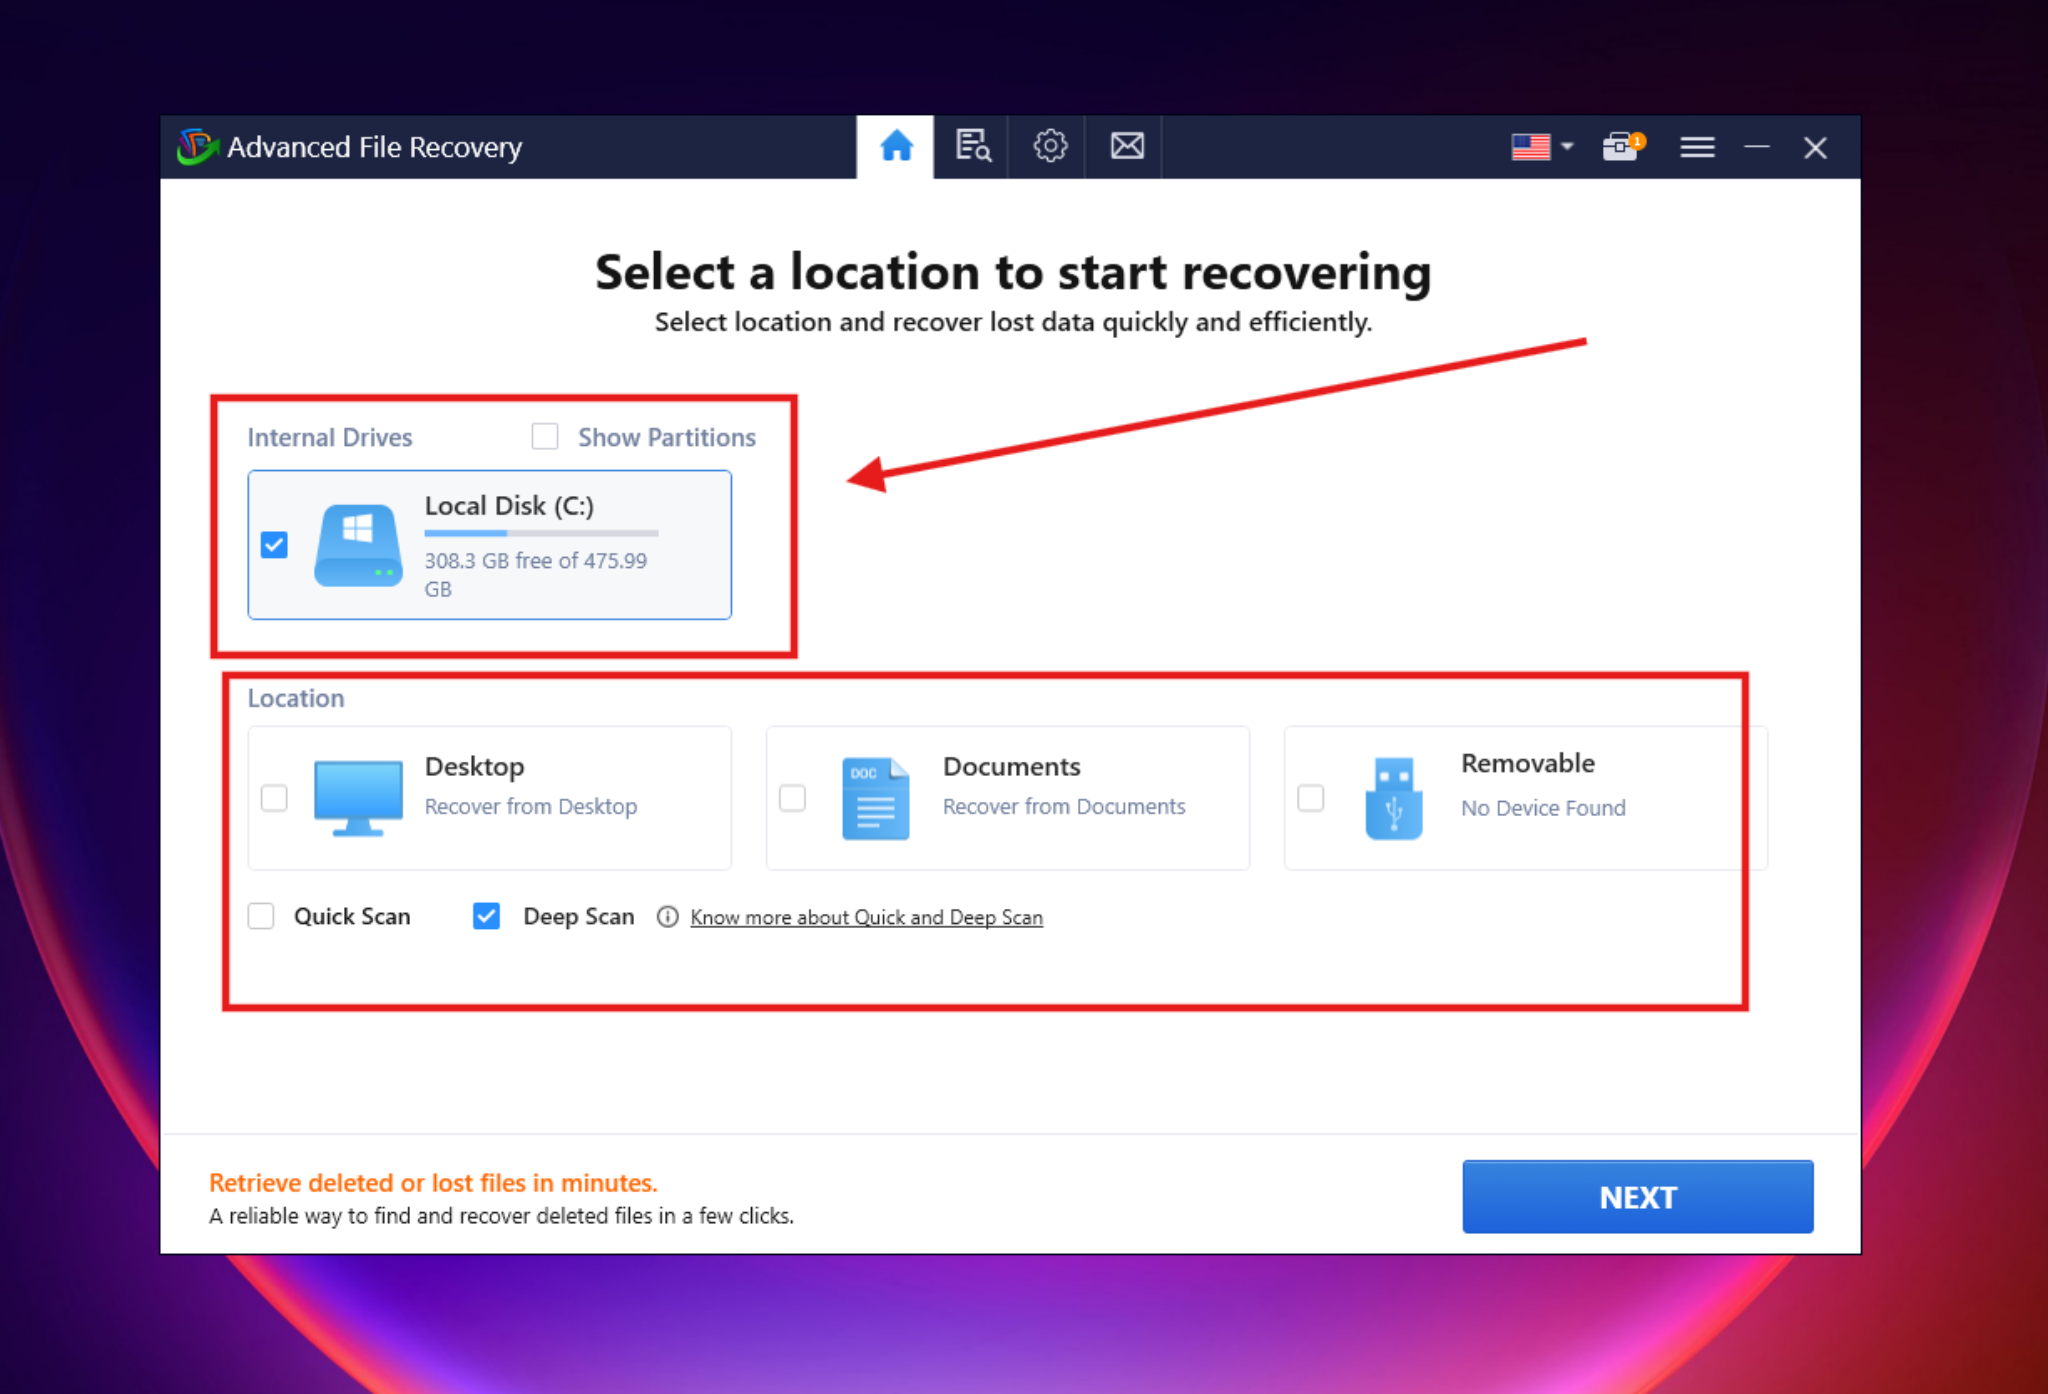Uncheck the Local Disk (C:) checkbox
The height and width of the screenshot is (1394, 2048).
click(274, 545)
